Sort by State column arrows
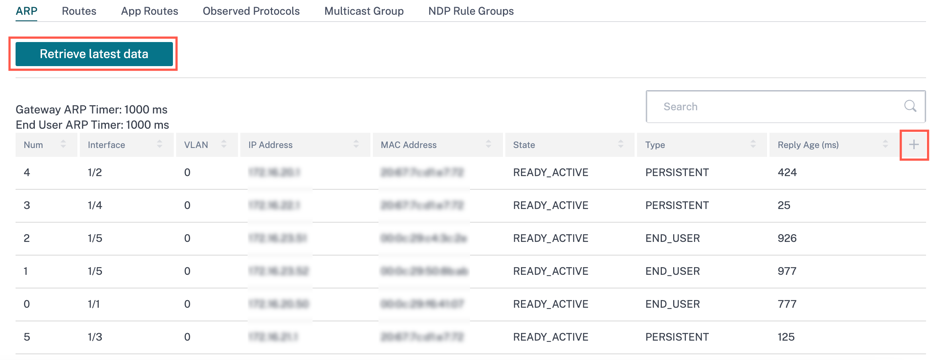Image resolution: width=939 pixels, height=360 pixels. click(621, 145)
